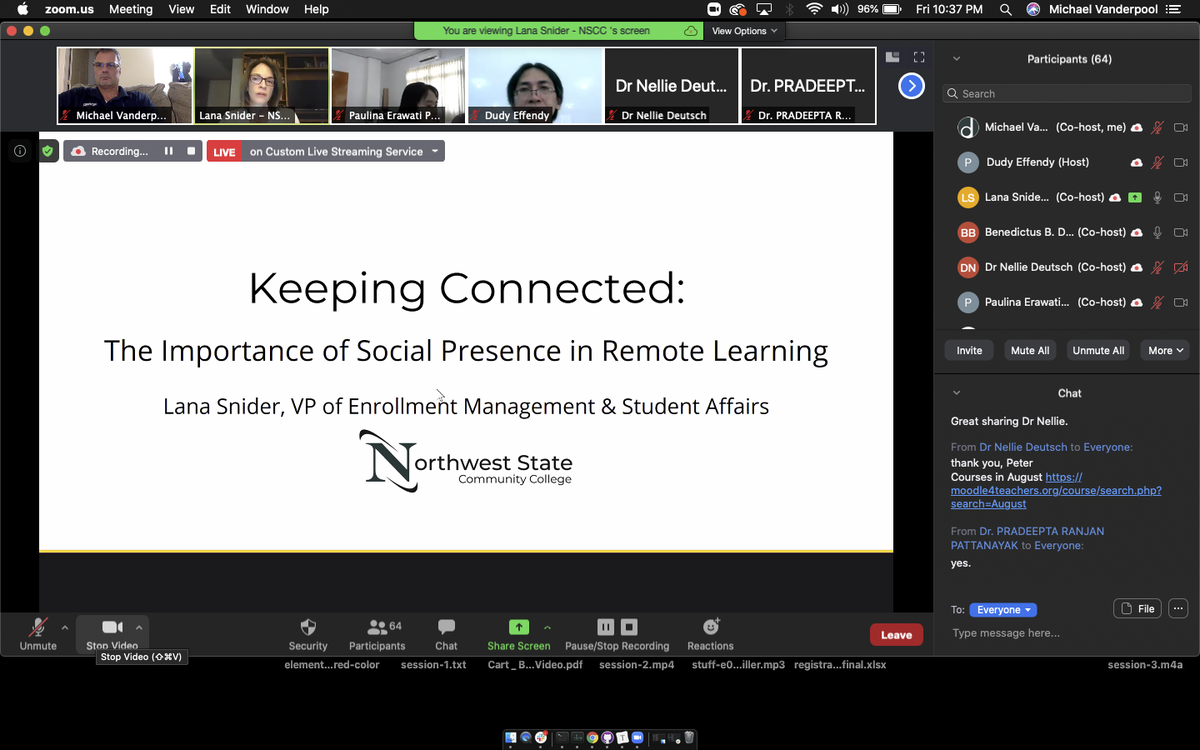This screenshot has width=1200, height=750.
Task: Open the participants More dropdown
Action: click(x=1166, y=350)
